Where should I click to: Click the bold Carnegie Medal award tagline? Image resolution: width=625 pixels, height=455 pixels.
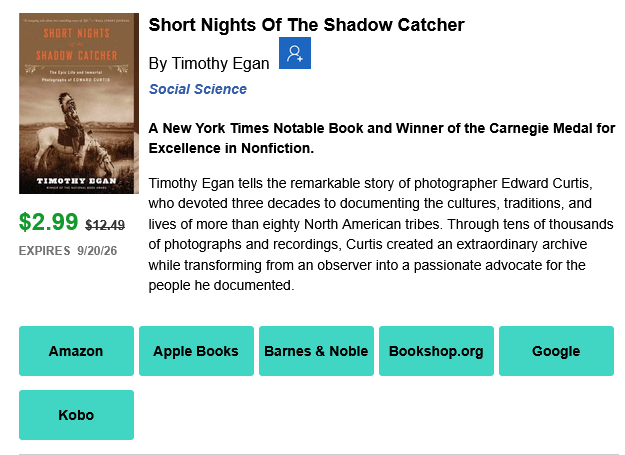pyautogui.click(x=382, y=138)
